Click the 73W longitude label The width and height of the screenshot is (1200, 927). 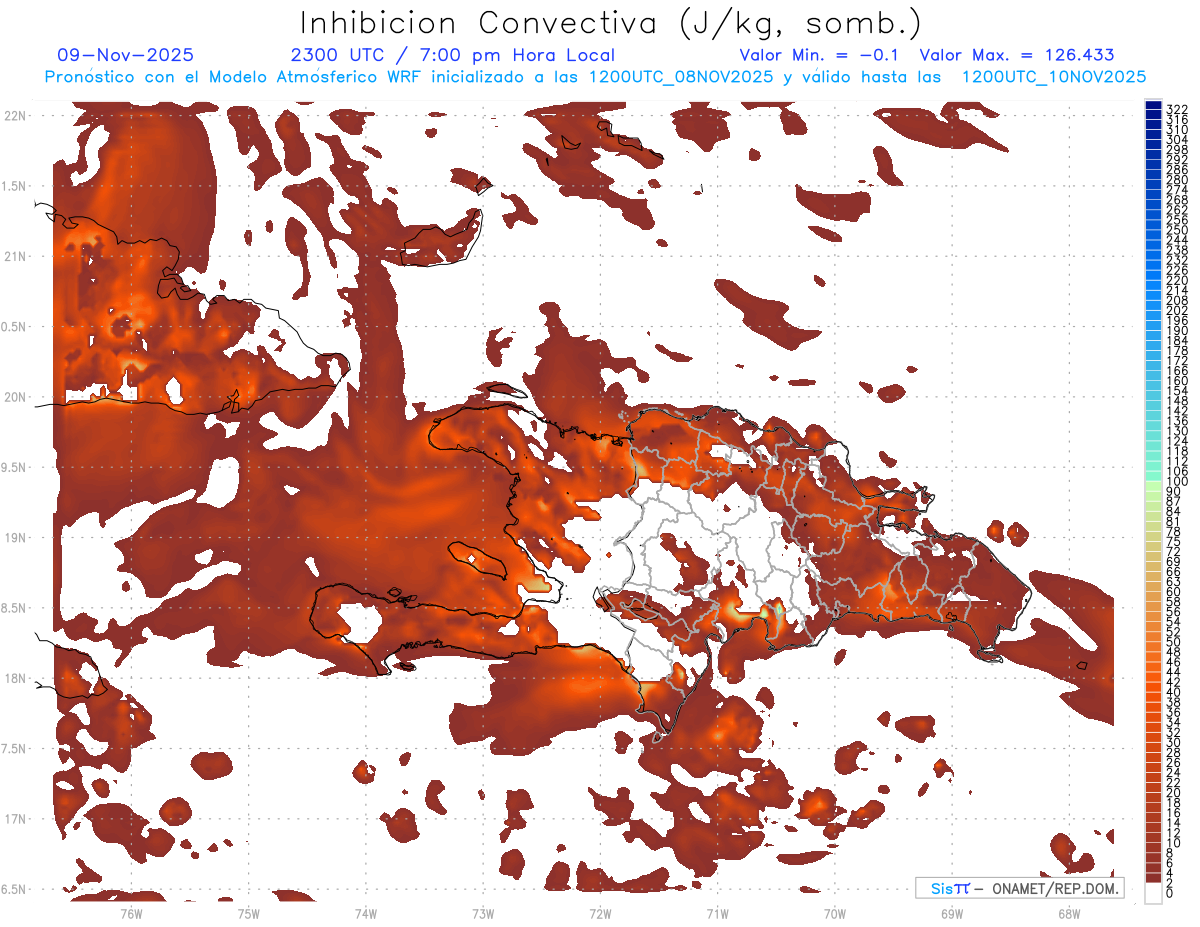point(483,913)
